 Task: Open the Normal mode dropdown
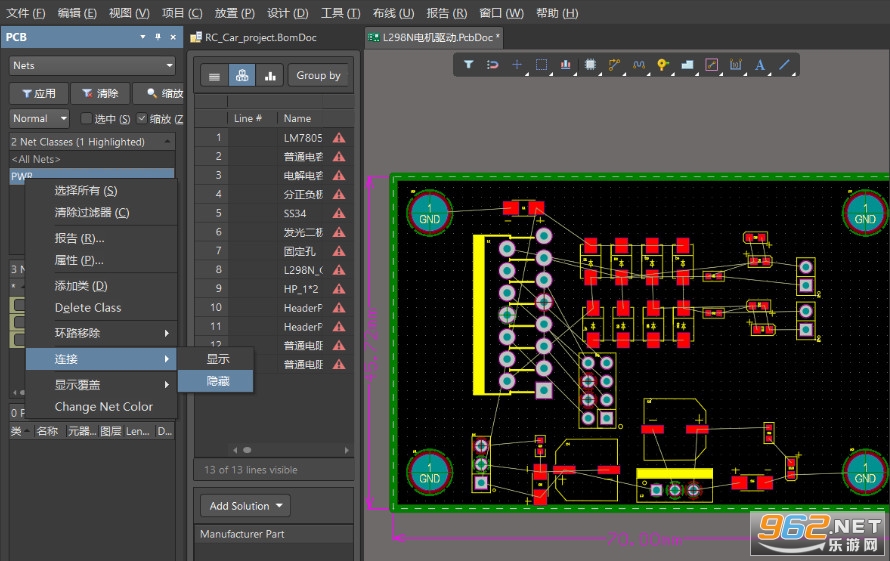(39, 118)
